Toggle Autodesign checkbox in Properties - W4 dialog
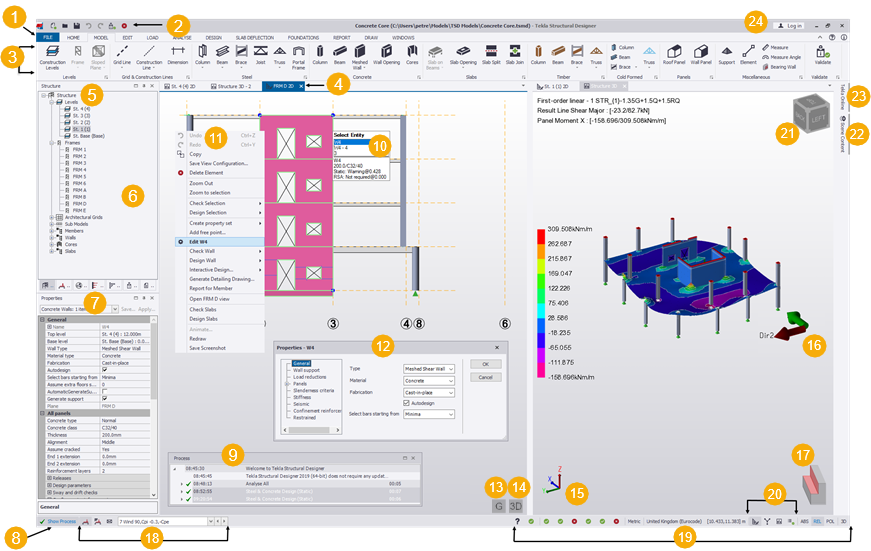871x551 pixels. 407,403
